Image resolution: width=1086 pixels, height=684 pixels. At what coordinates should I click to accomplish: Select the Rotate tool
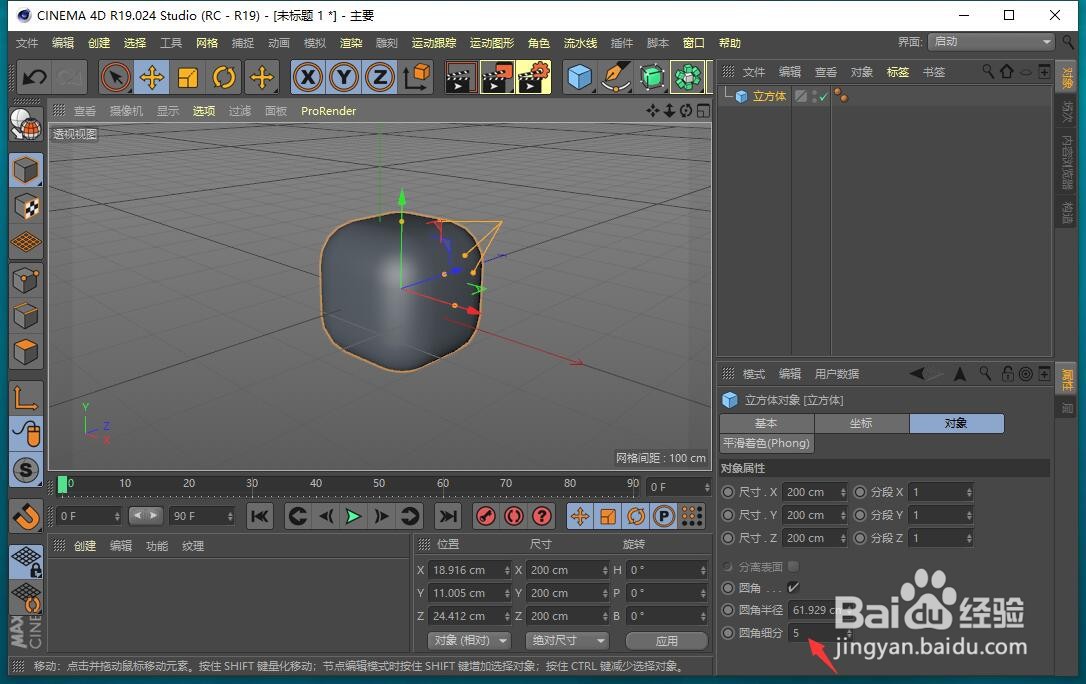tap(222, 77)
